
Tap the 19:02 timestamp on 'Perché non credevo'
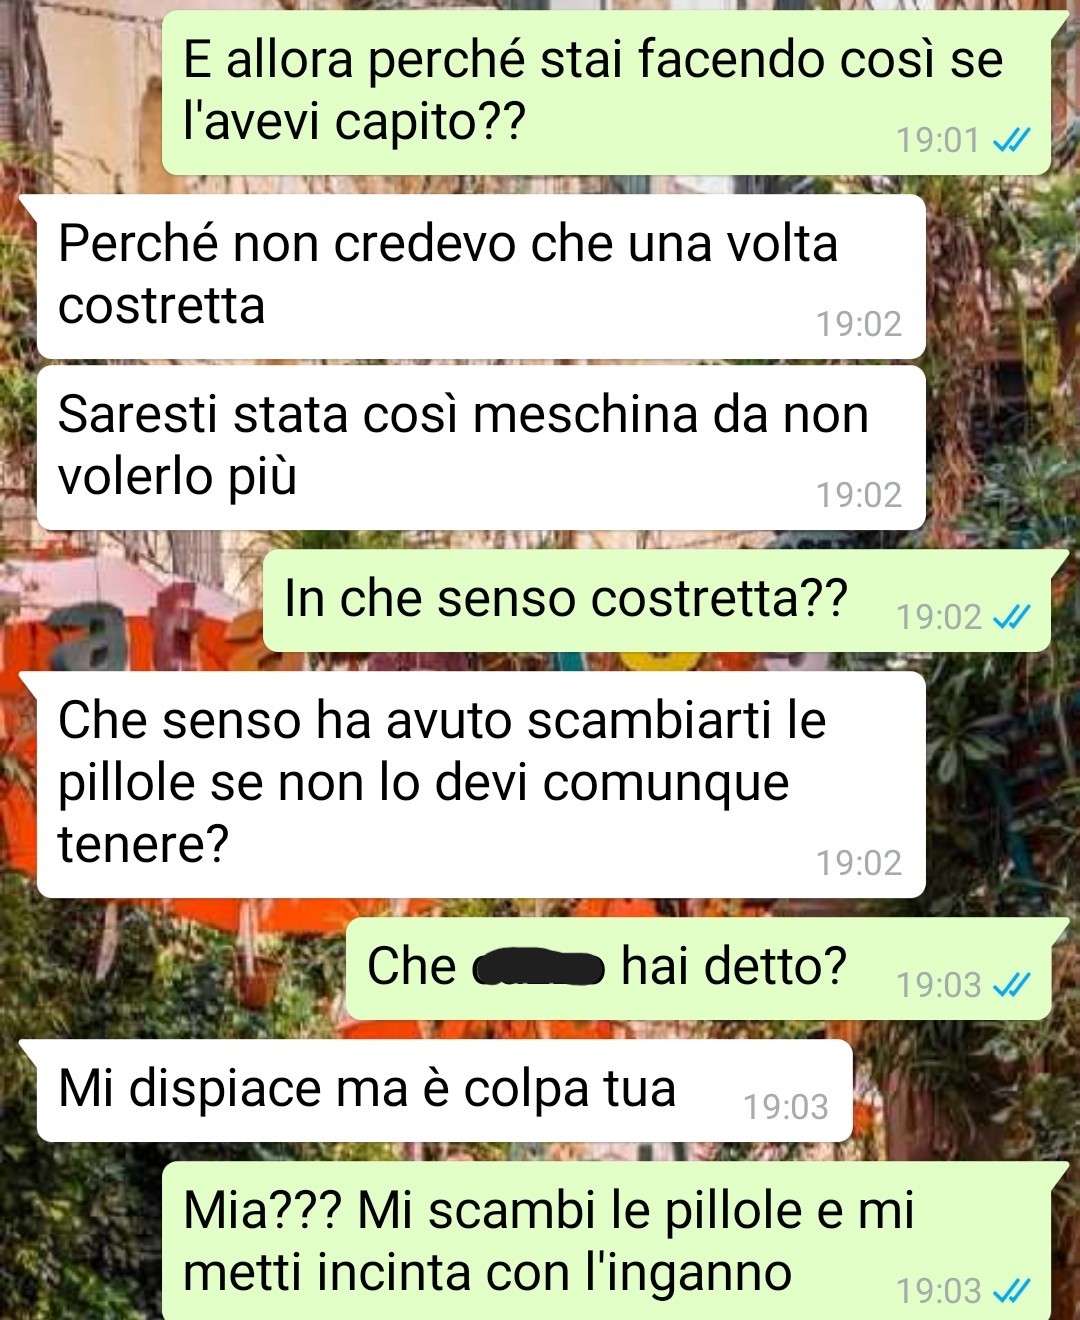[x=859, y=324]
